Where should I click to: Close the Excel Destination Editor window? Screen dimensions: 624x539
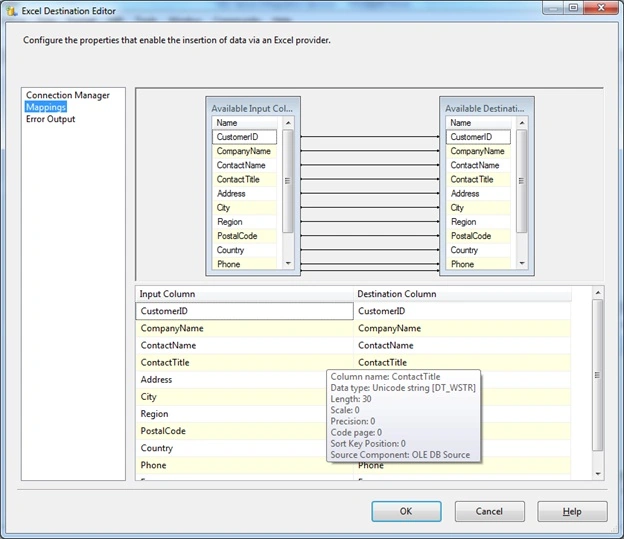601,8
